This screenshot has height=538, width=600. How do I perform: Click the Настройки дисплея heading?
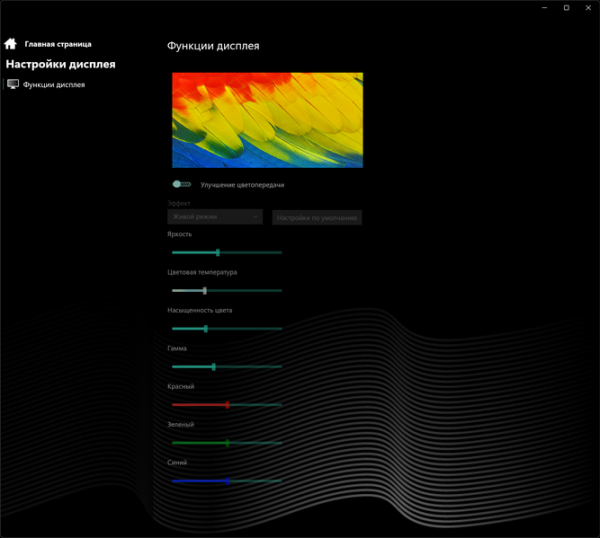[x=60, y=64]
